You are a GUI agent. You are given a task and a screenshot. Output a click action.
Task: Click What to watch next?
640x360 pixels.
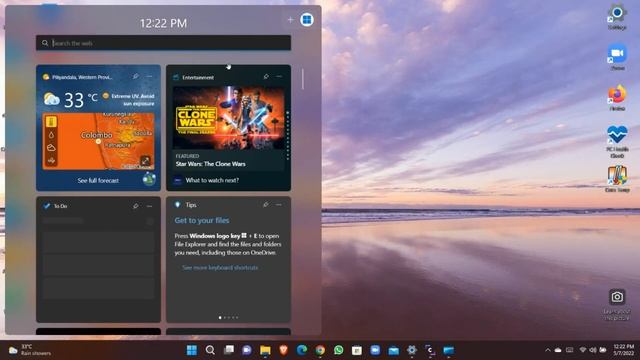click(x=212, y=180)
